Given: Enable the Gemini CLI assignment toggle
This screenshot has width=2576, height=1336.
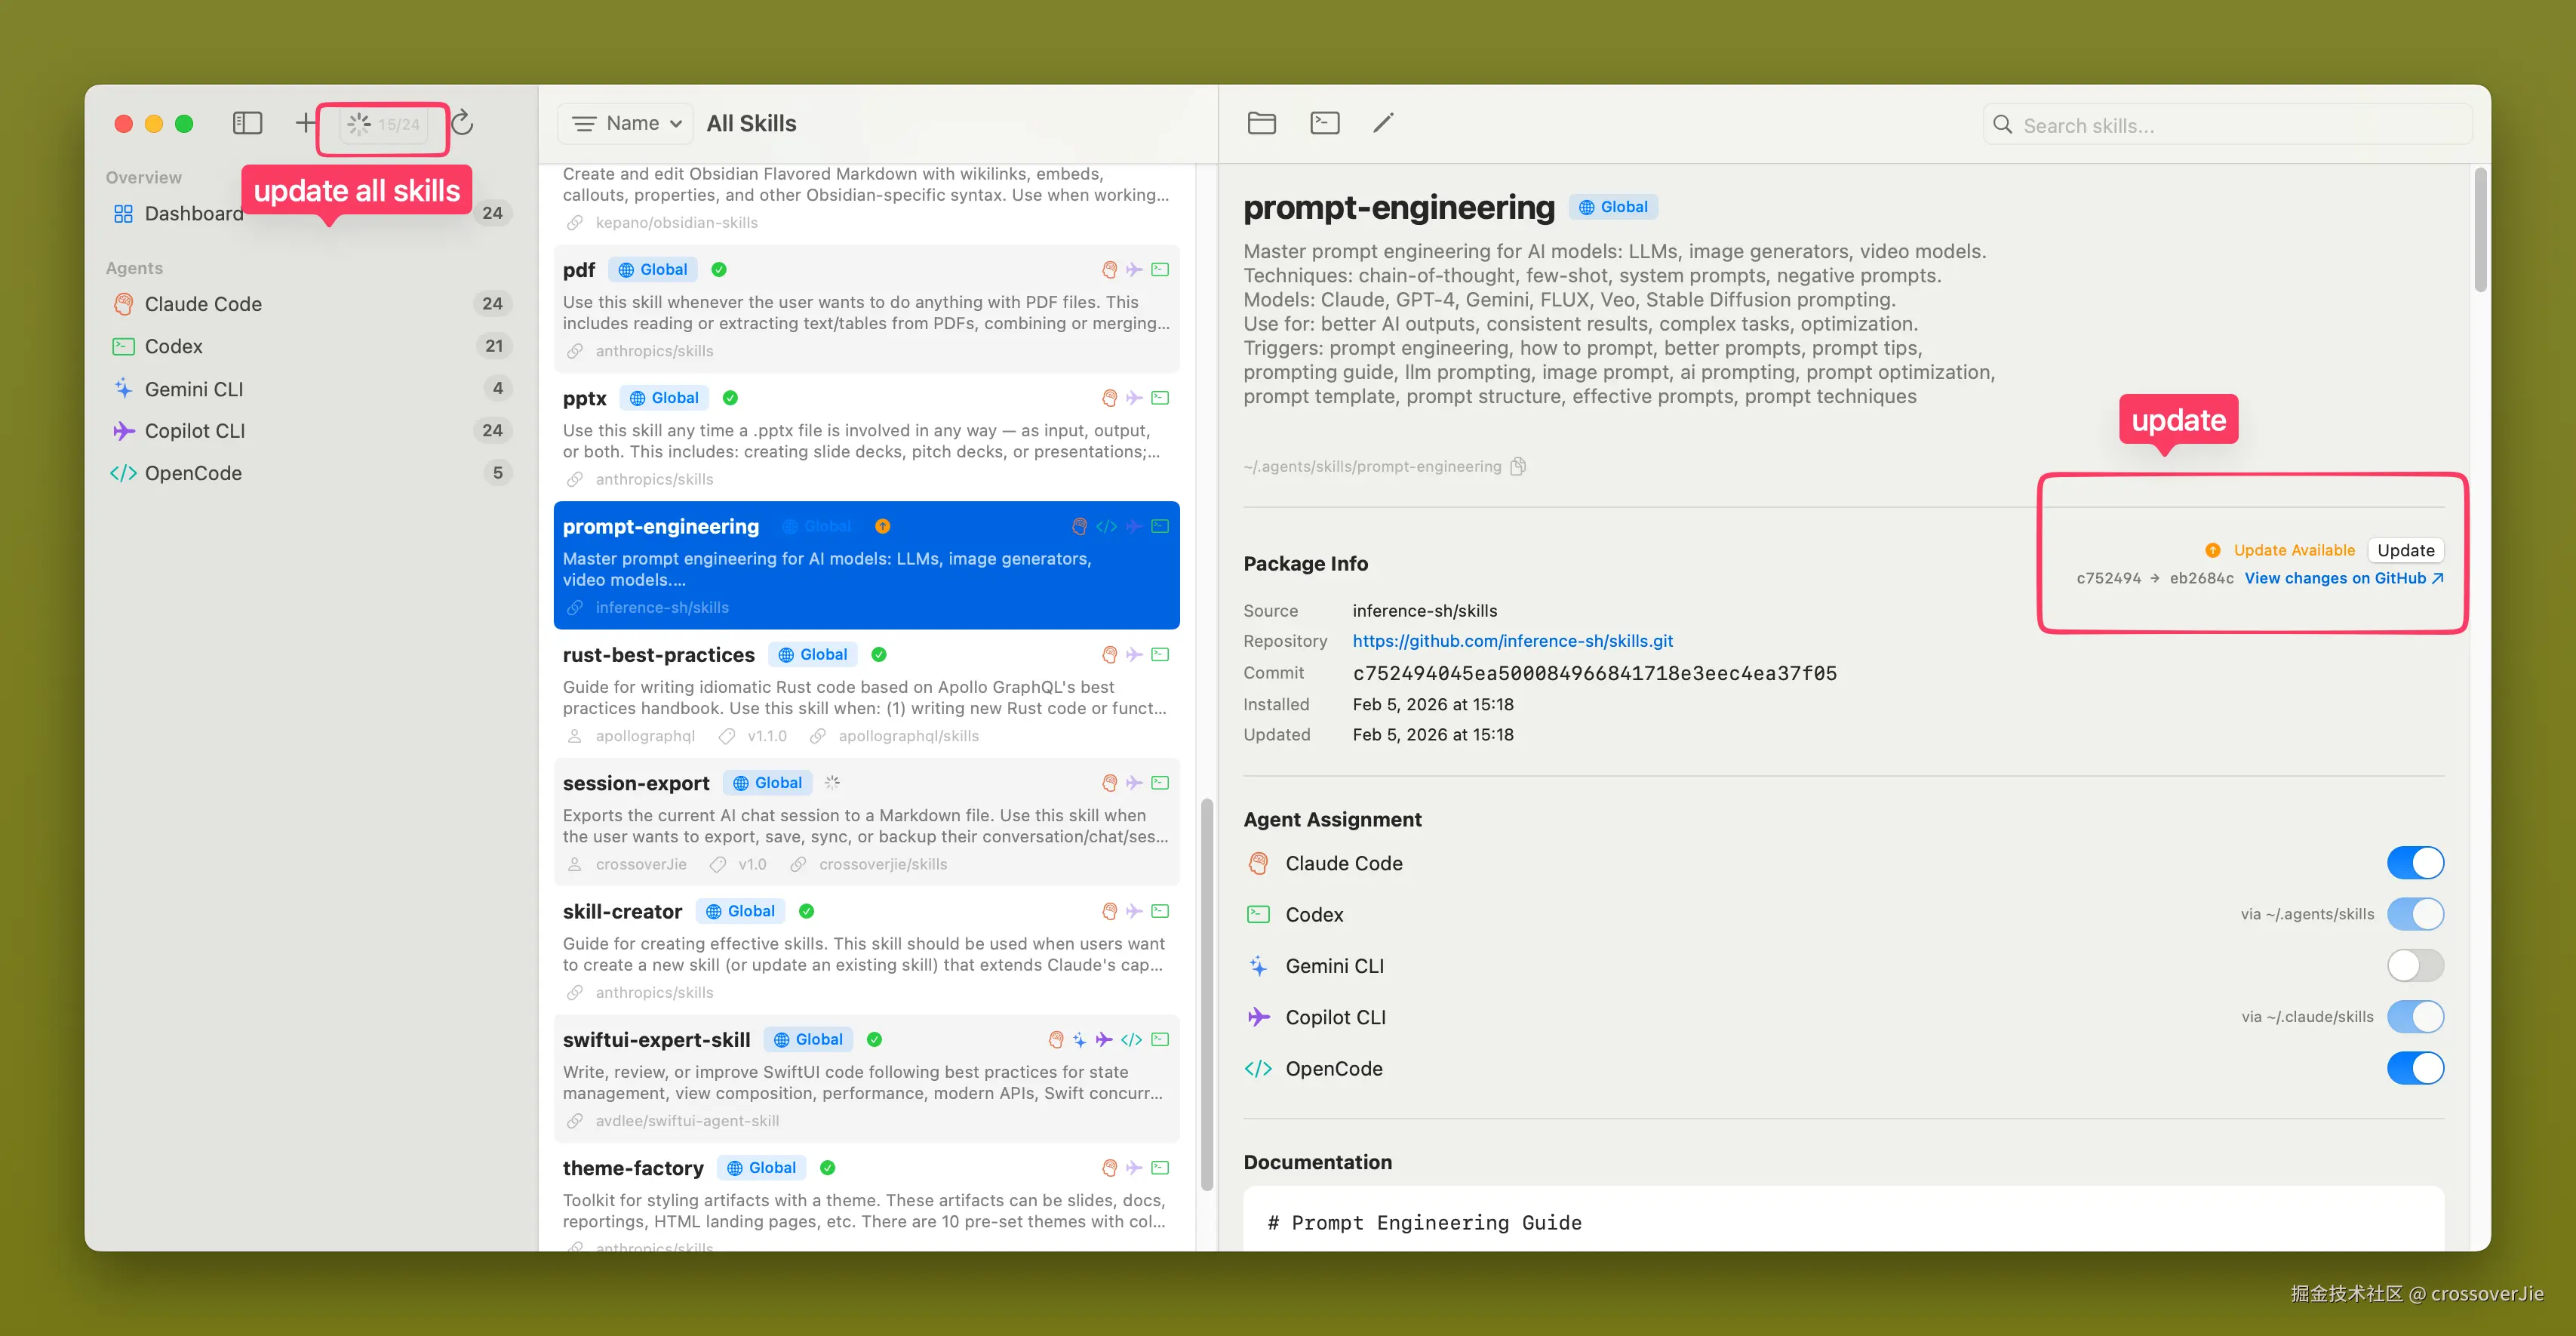Looking at the screenshot, I should (x=2415, y=965).
